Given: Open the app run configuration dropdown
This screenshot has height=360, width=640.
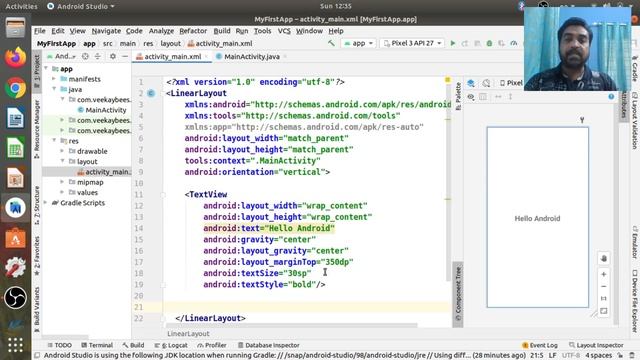Looking at the screenshot, I should (358, 43).
